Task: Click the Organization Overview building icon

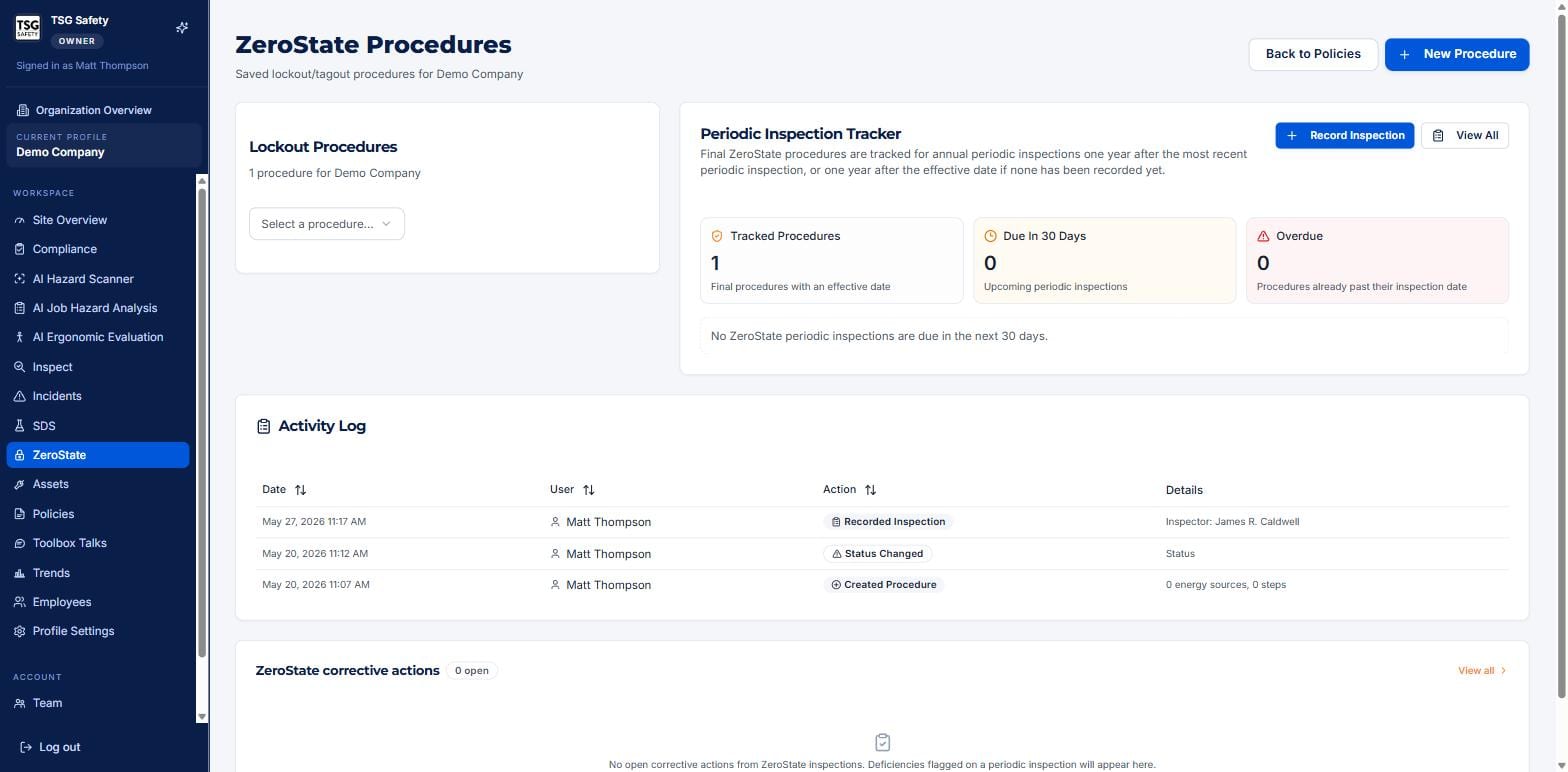Action: click(23, 110)
